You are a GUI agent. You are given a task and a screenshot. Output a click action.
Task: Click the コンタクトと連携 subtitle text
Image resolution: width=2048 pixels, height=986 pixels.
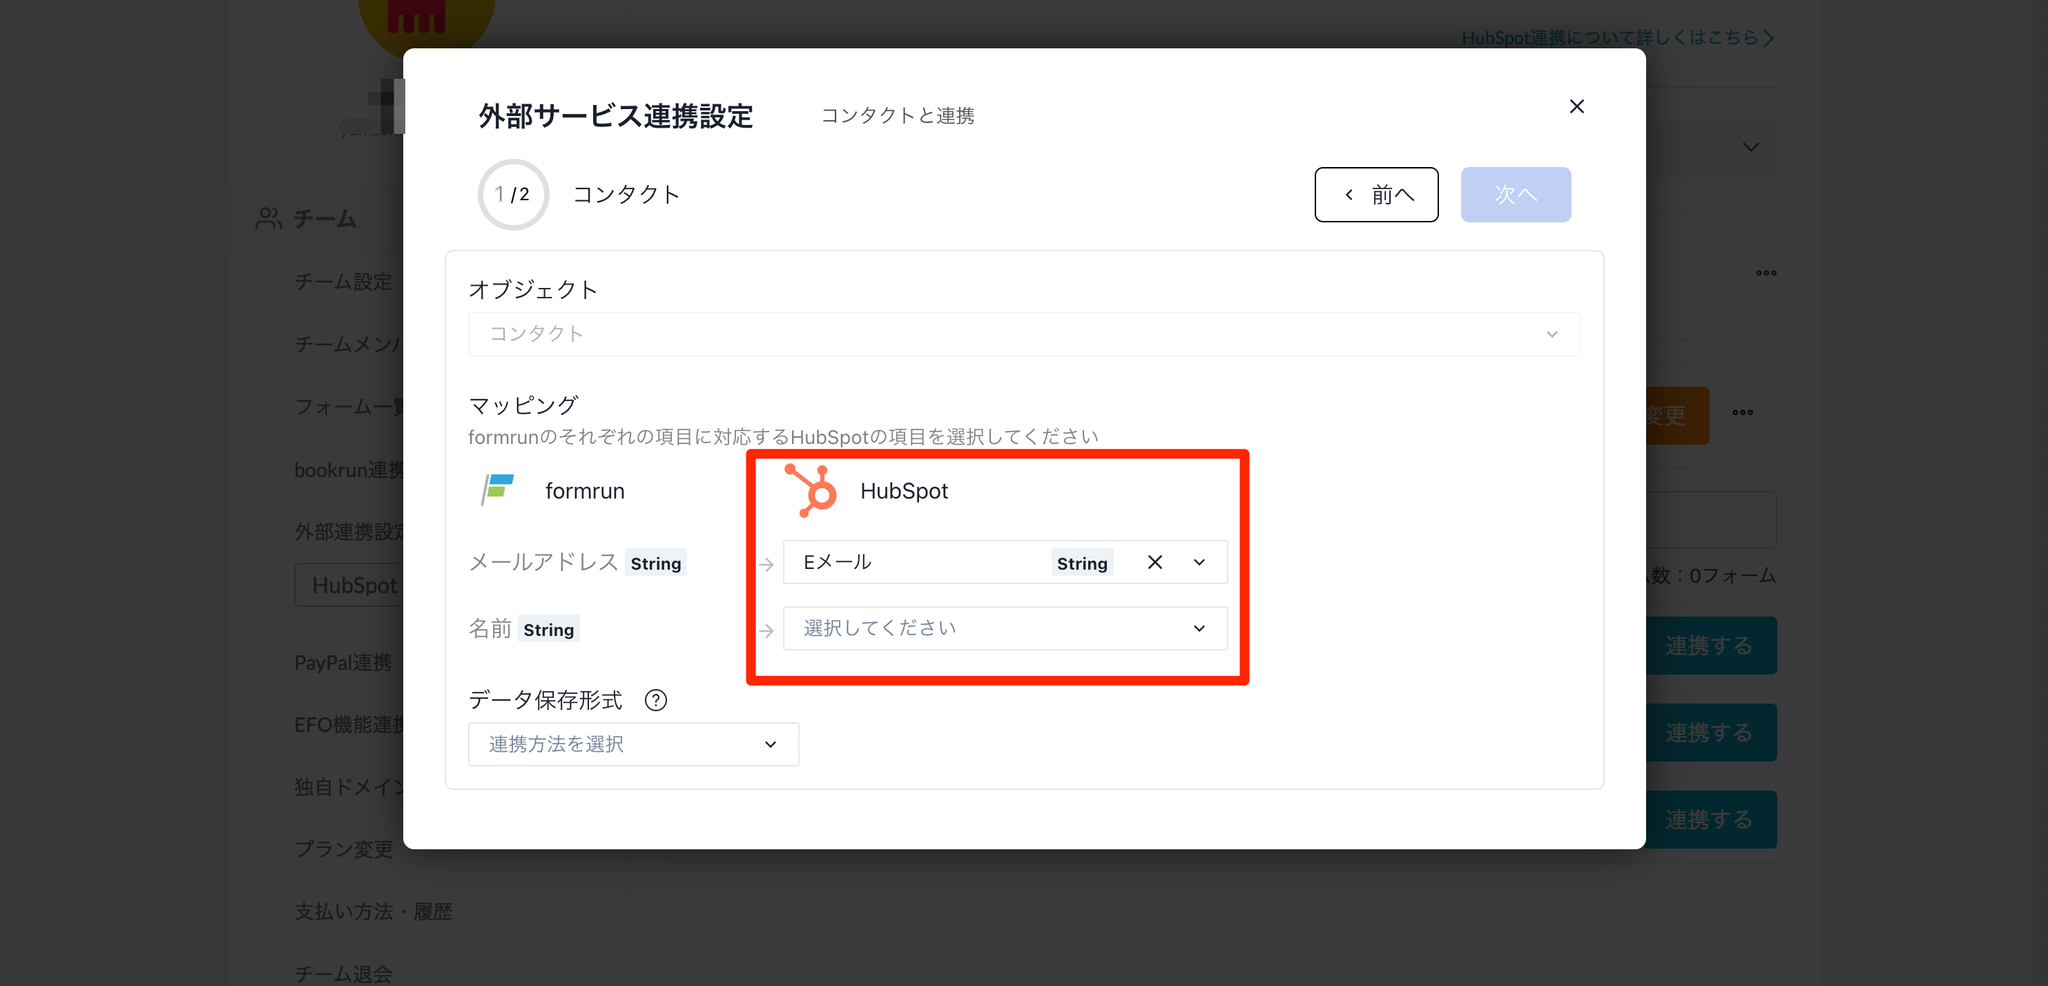[x=897, y=116]
